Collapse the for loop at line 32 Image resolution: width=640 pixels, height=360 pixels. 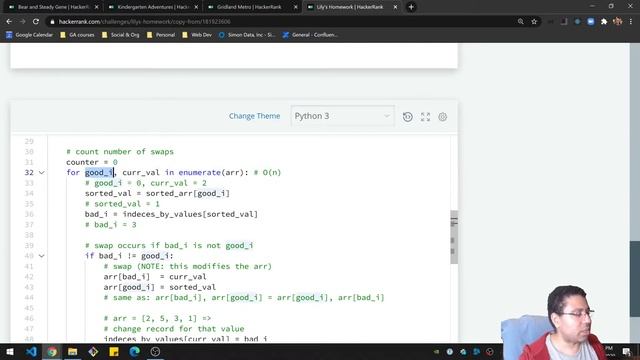tap(42, 173)
